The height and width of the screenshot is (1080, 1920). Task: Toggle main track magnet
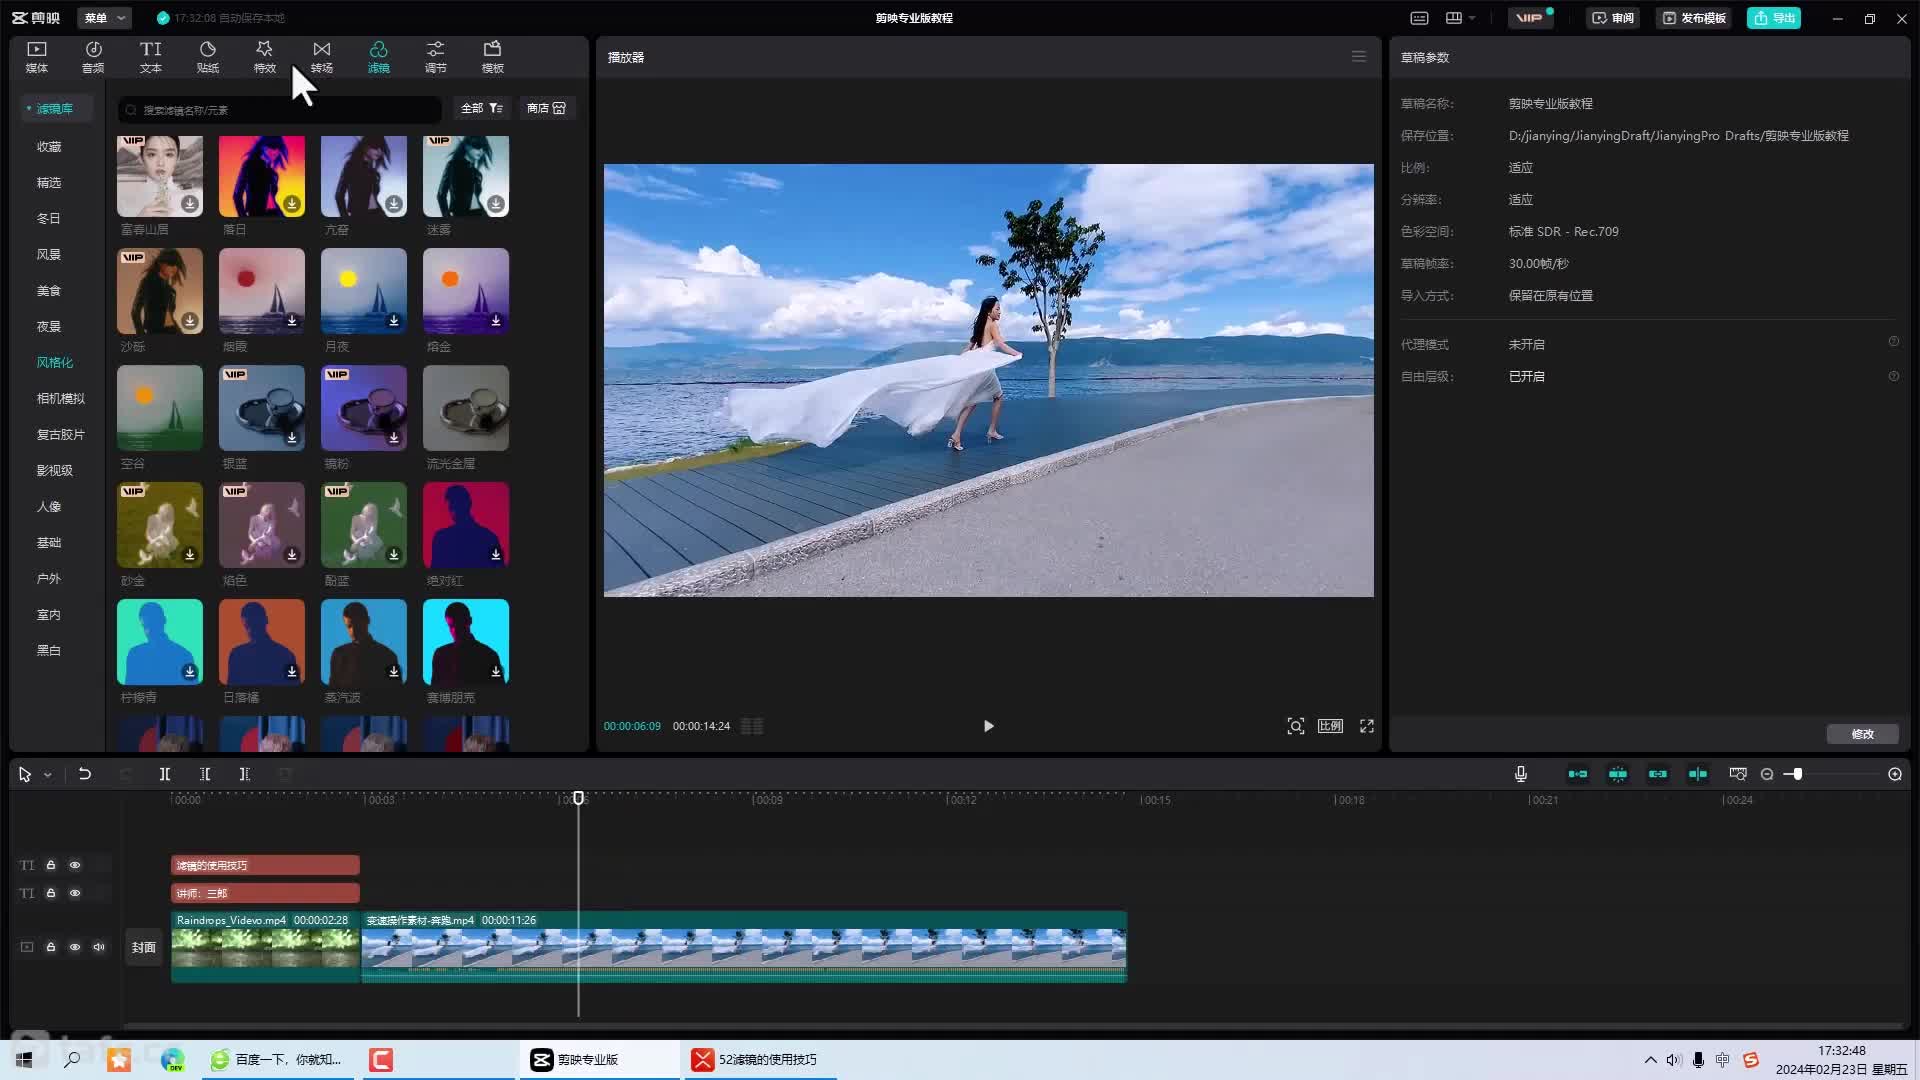point(1578,774)
